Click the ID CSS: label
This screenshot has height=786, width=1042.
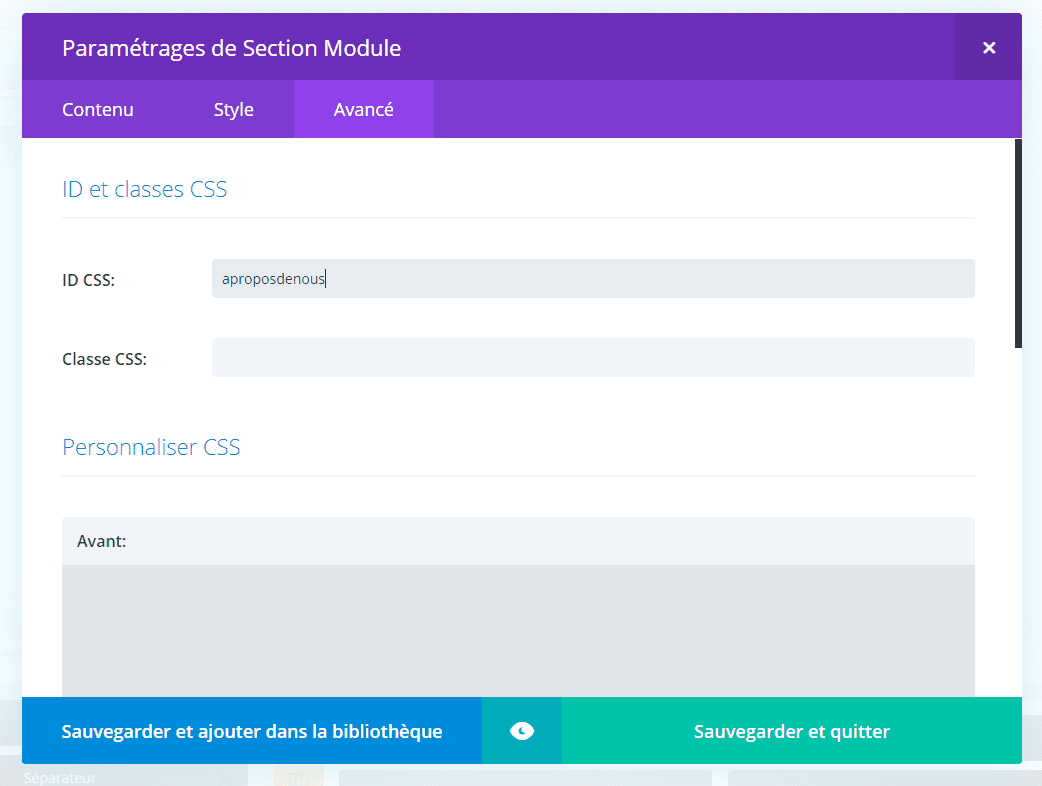point(88,280)
